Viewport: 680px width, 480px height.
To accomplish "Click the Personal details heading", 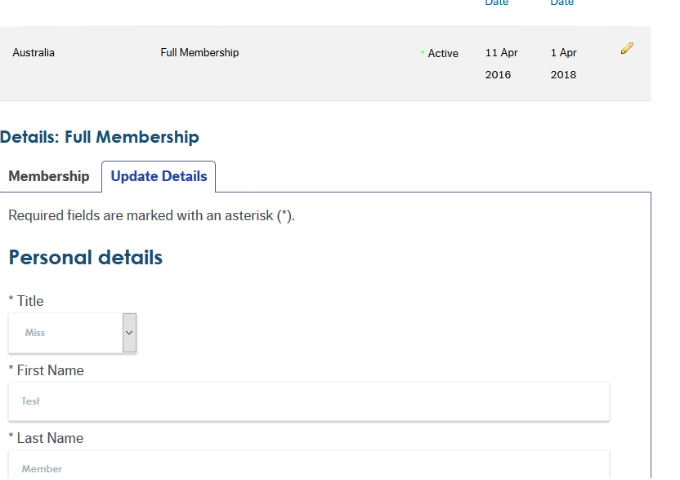I will click(x=85, y=257).
